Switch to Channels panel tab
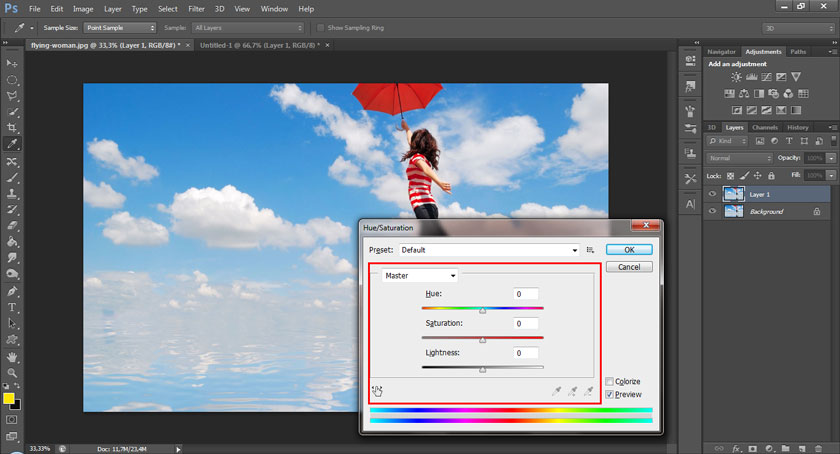Screen dimensions: 840x454 [x=764, y=128]
